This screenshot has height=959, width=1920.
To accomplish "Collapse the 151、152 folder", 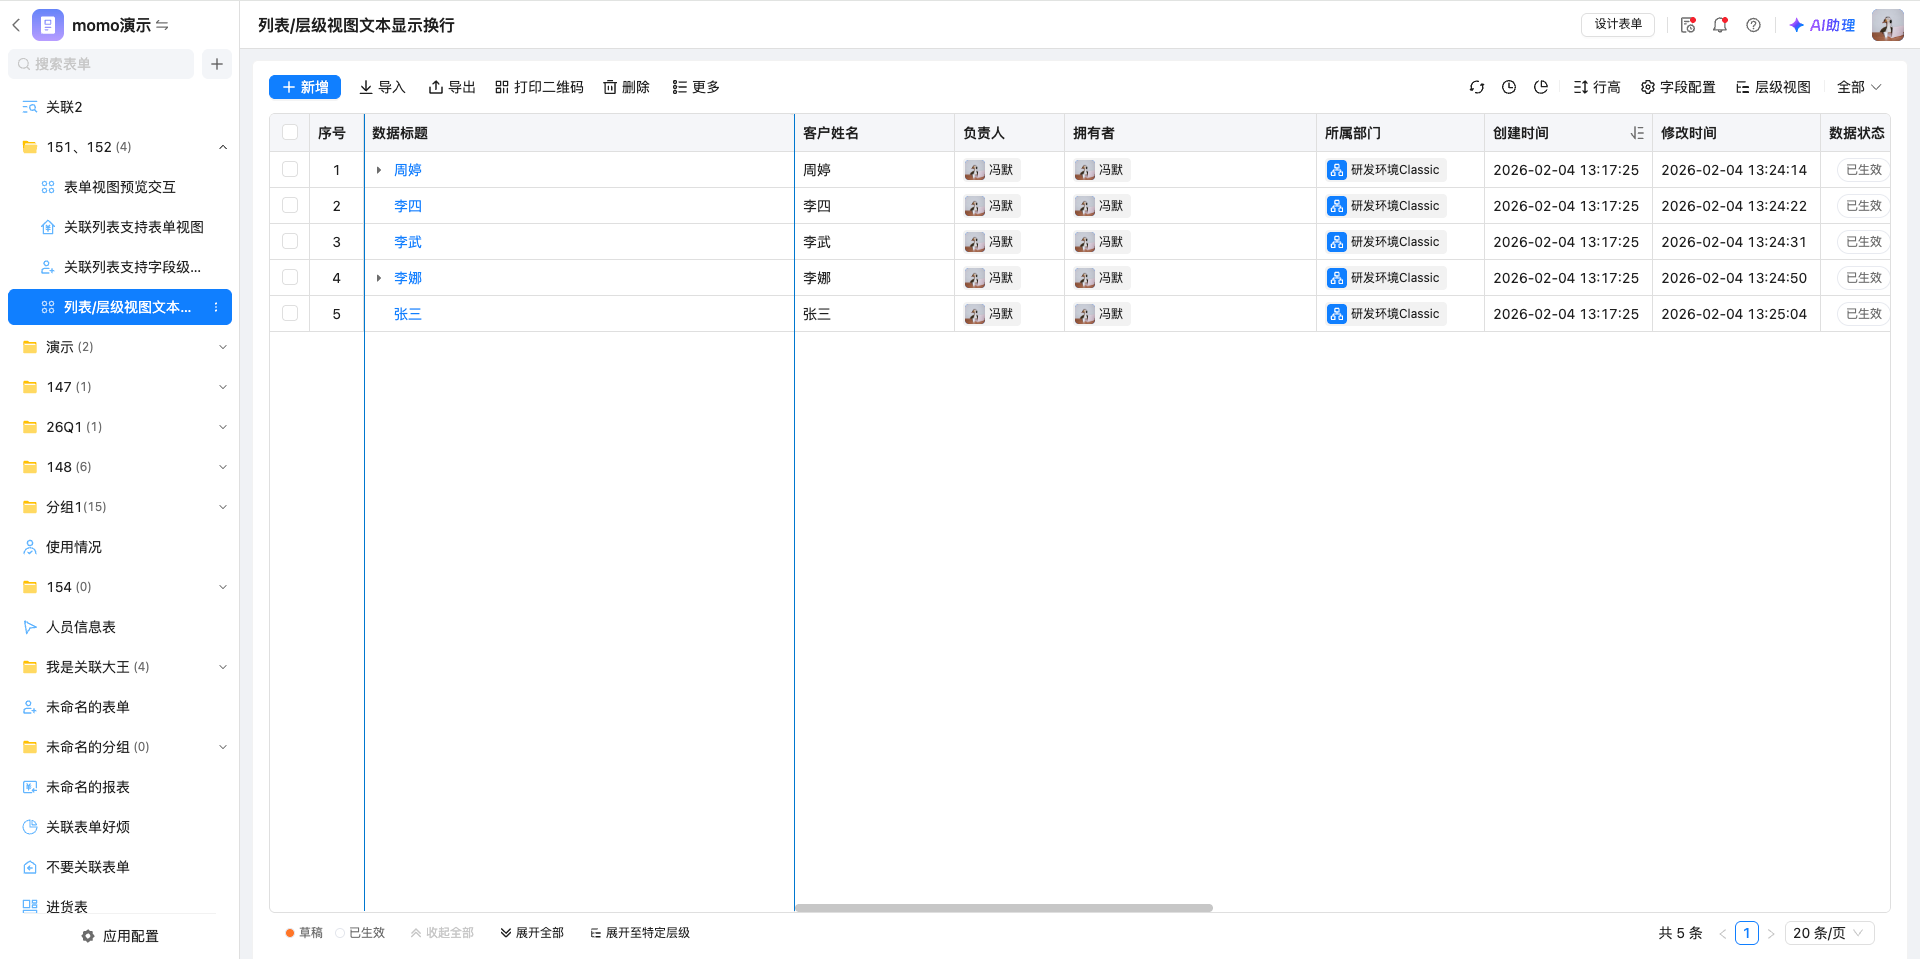I will tap(223, 147).
